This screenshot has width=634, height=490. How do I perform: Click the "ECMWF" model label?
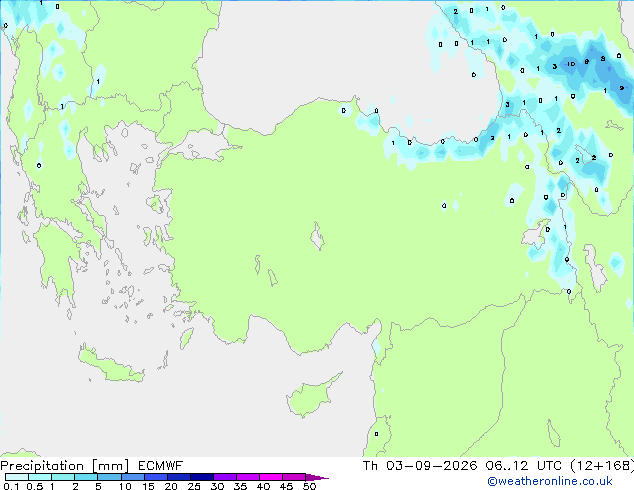[x=161, y=466]
